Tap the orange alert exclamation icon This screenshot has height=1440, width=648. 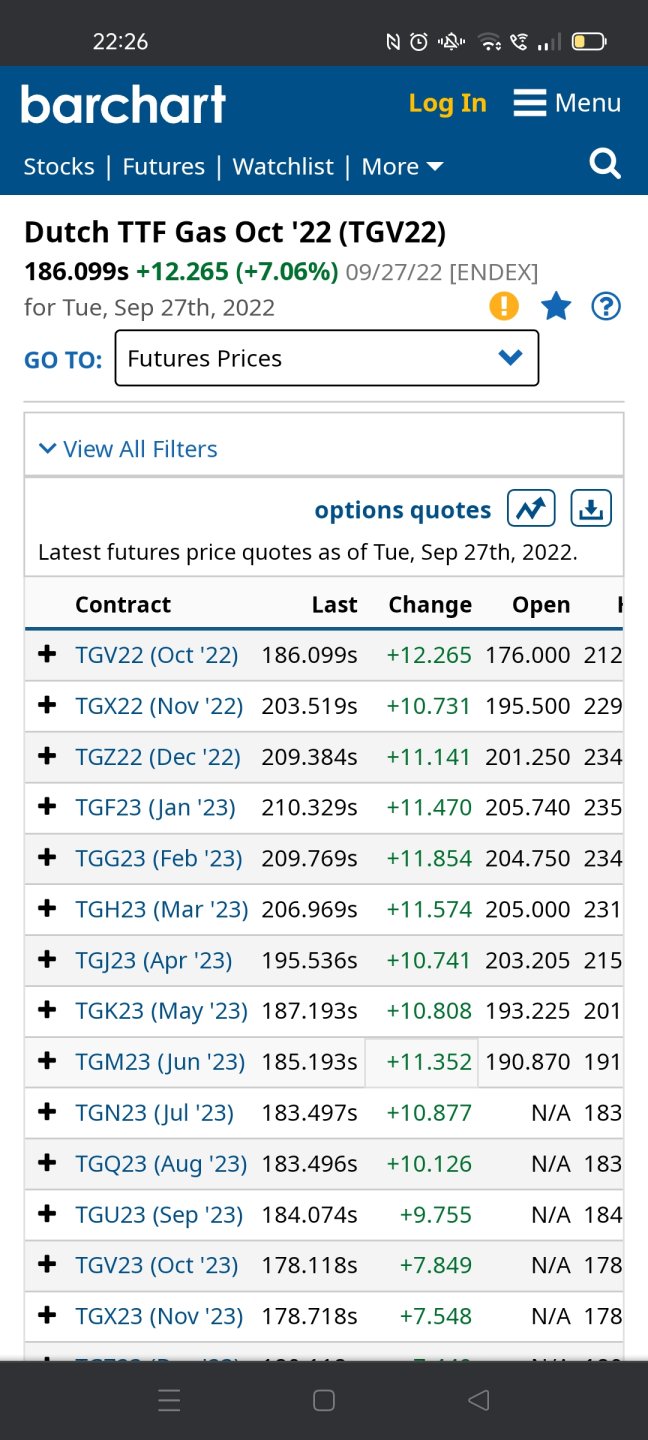[x=504, y=306]
